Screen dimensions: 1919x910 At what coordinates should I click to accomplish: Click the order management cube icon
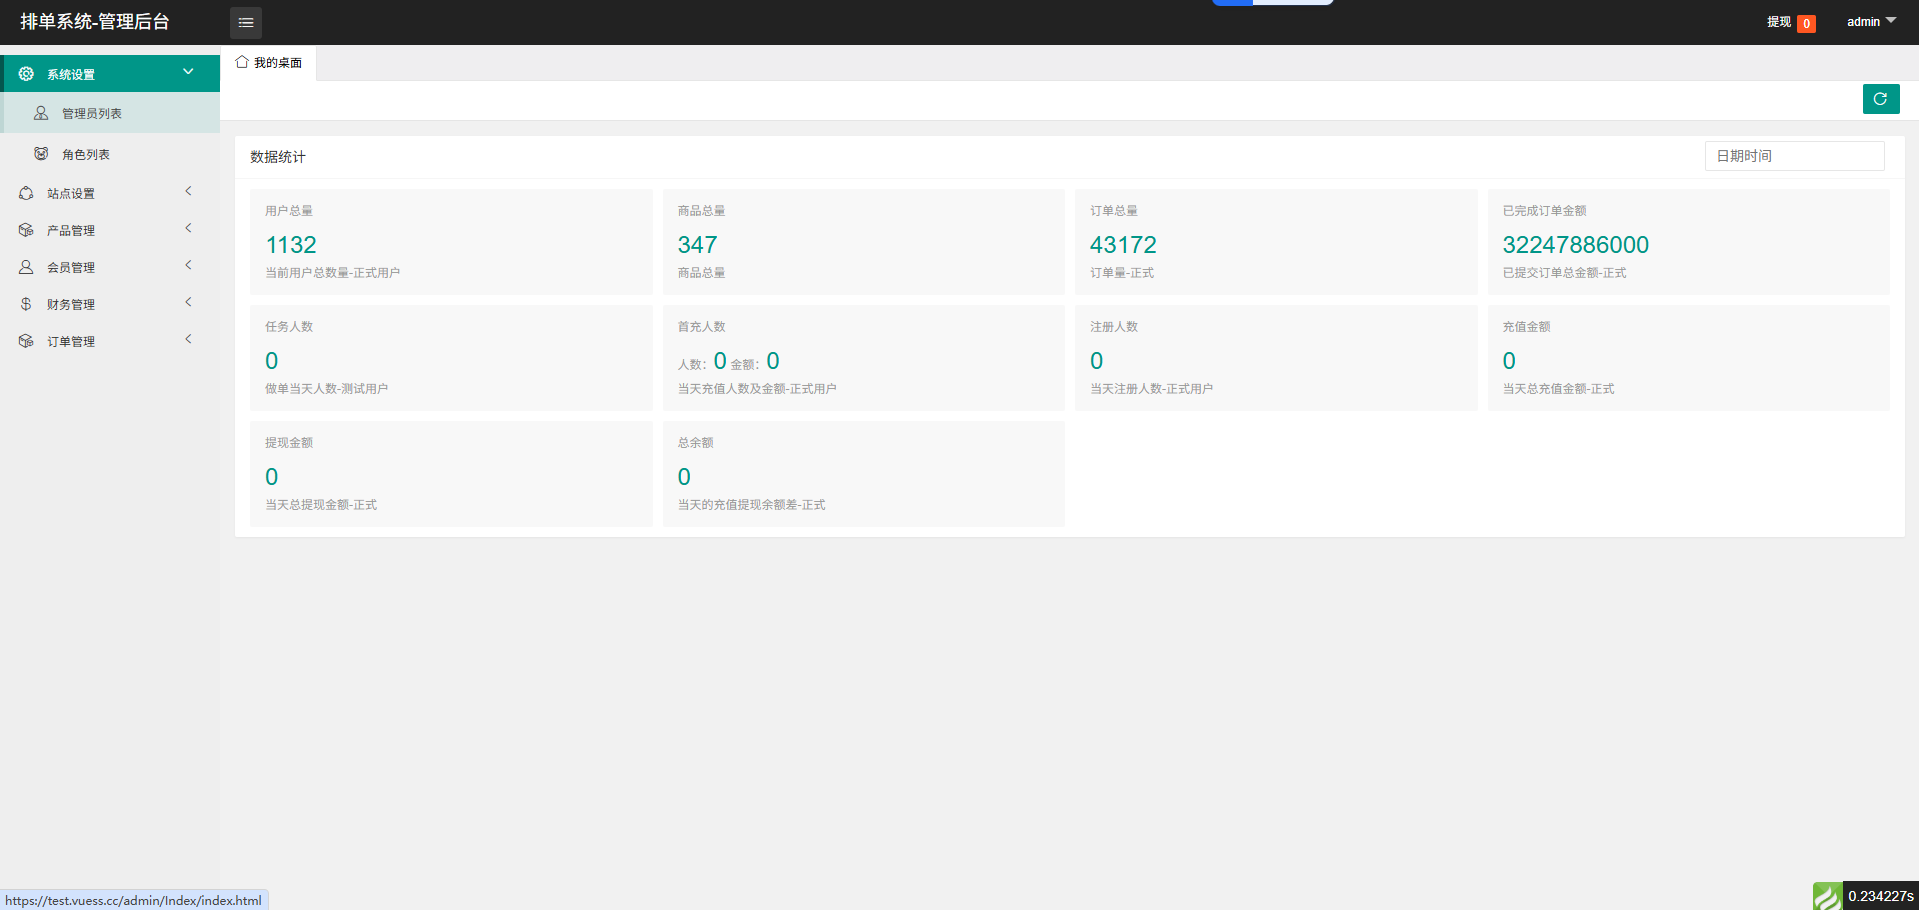coord(26,341)
